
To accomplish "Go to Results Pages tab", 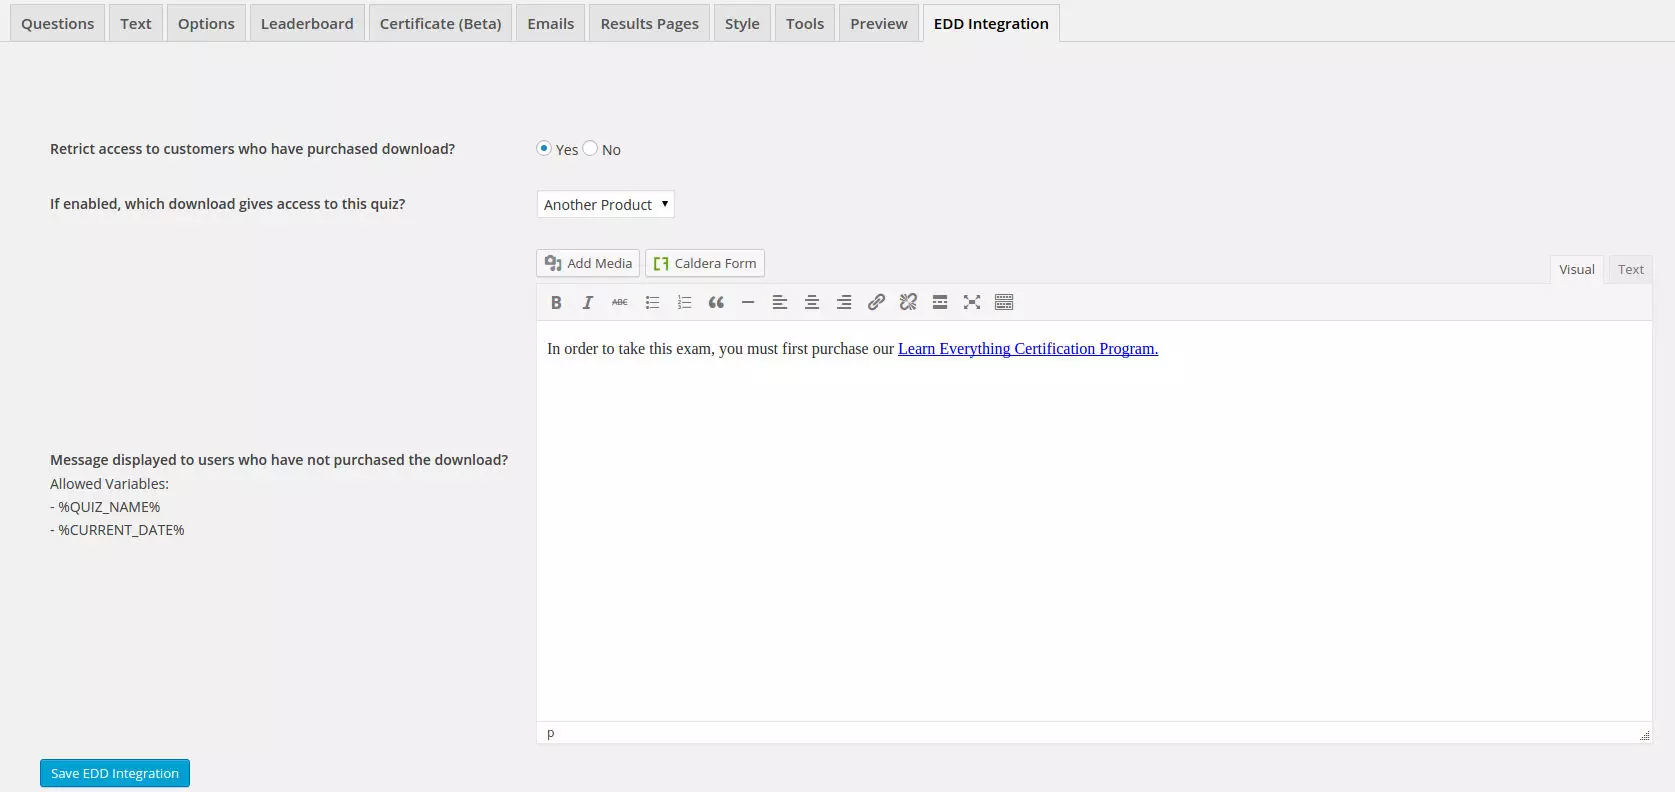I will [650, 23].
